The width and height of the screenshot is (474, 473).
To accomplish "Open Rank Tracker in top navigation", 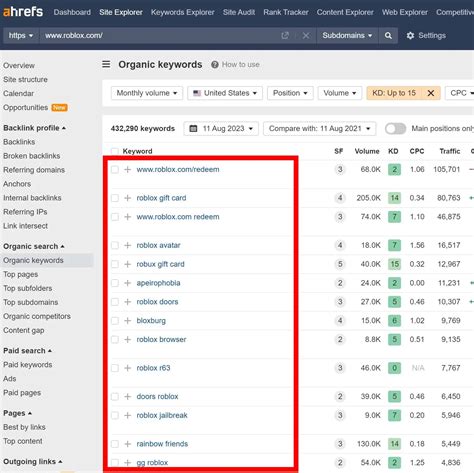I will (286, 12).
